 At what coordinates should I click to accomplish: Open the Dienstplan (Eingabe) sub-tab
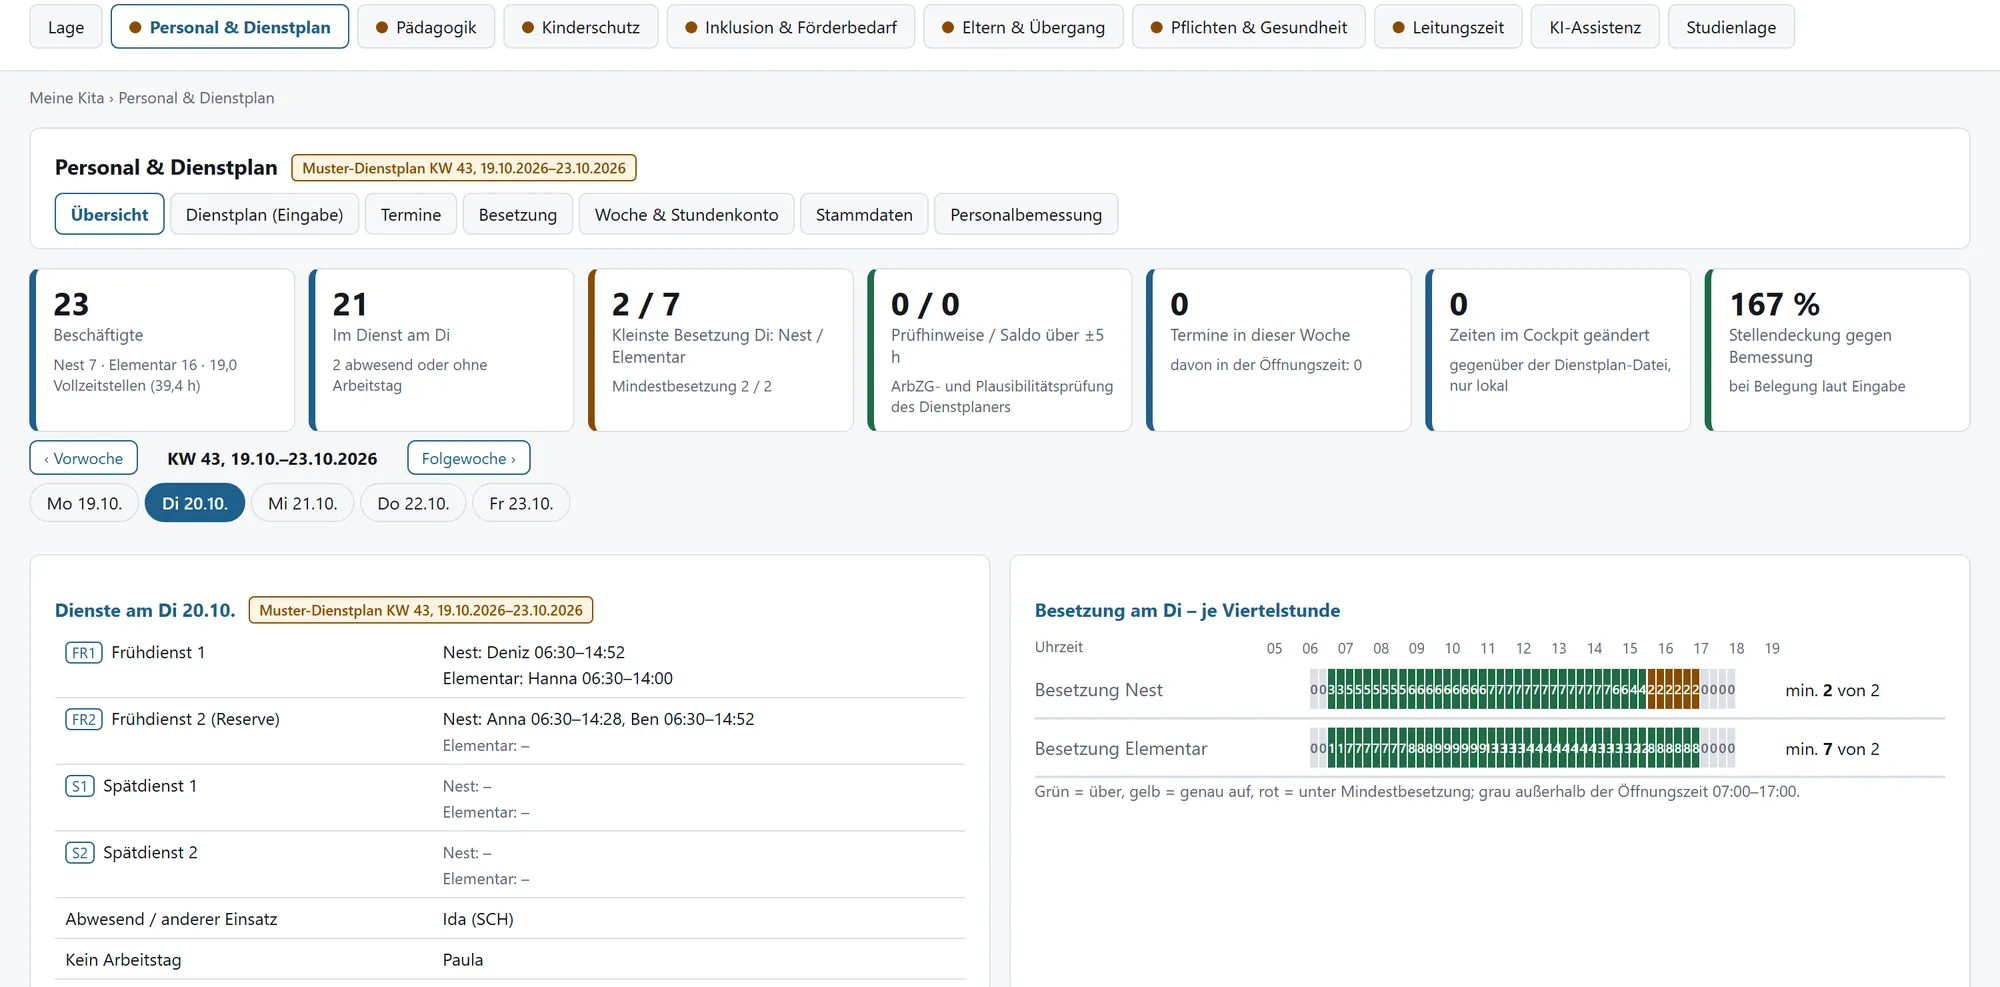tap(264, 215)
